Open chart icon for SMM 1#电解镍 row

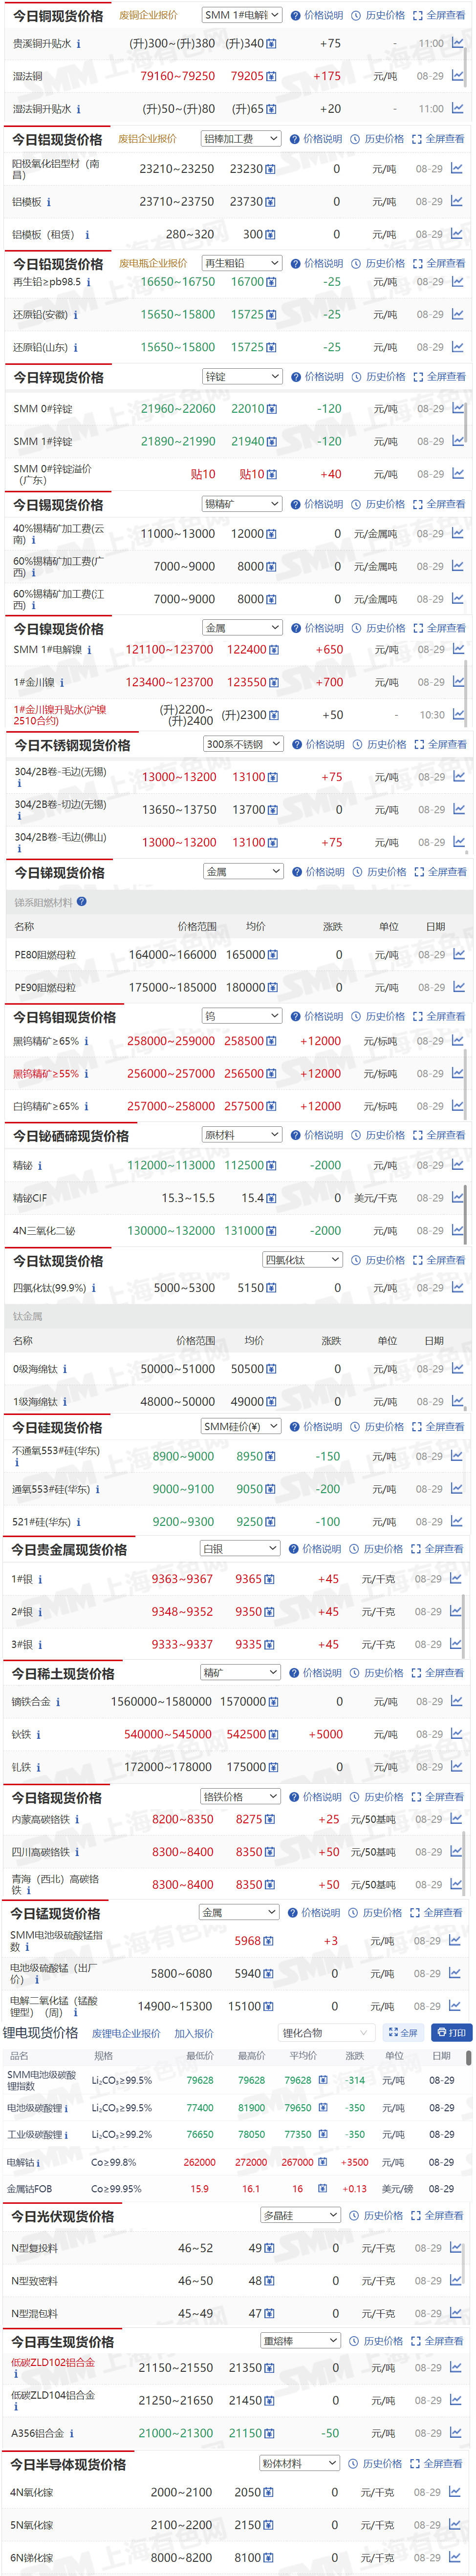[458, 649]
